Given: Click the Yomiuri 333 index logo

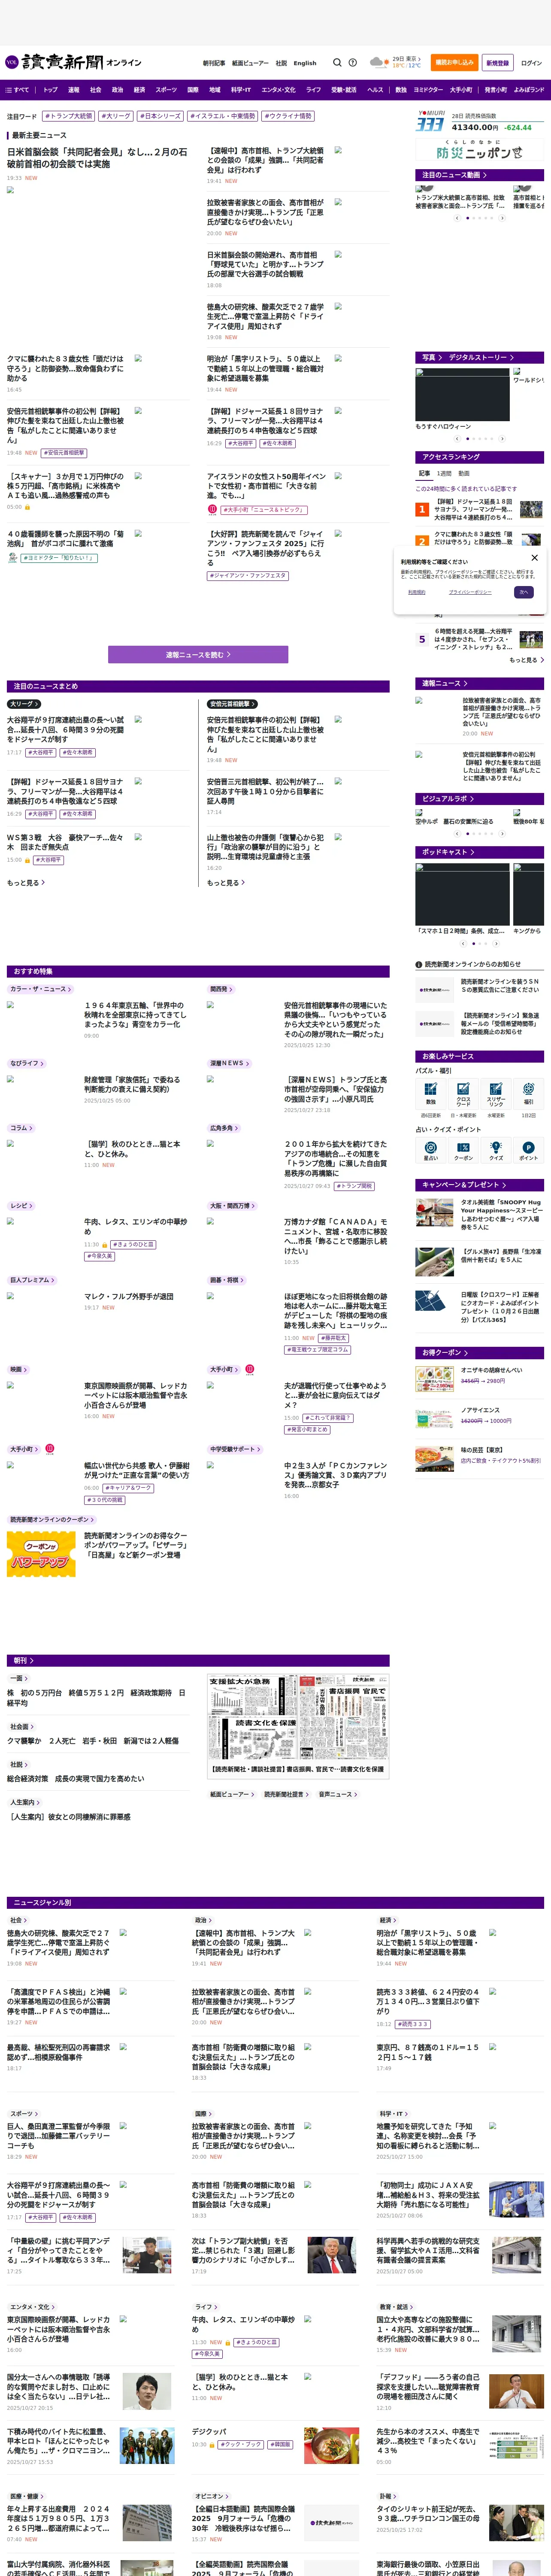Looking at the screenshot, I should (430, 121).
